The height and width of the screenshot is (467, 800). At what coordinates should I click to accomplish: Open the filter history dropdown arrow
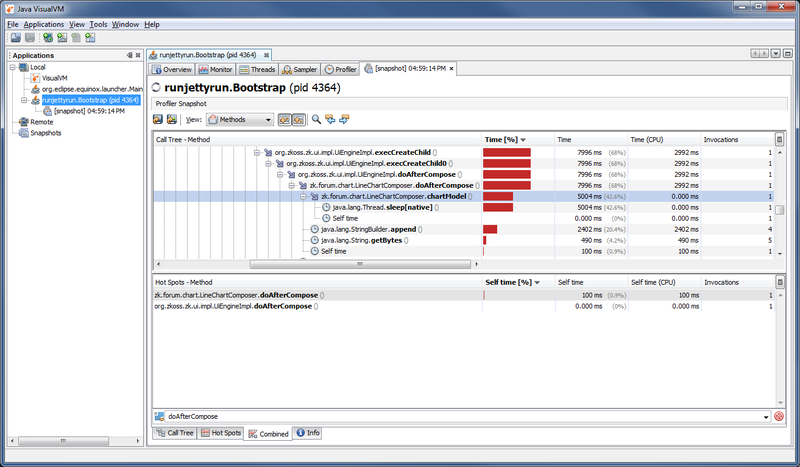point(765,416)
